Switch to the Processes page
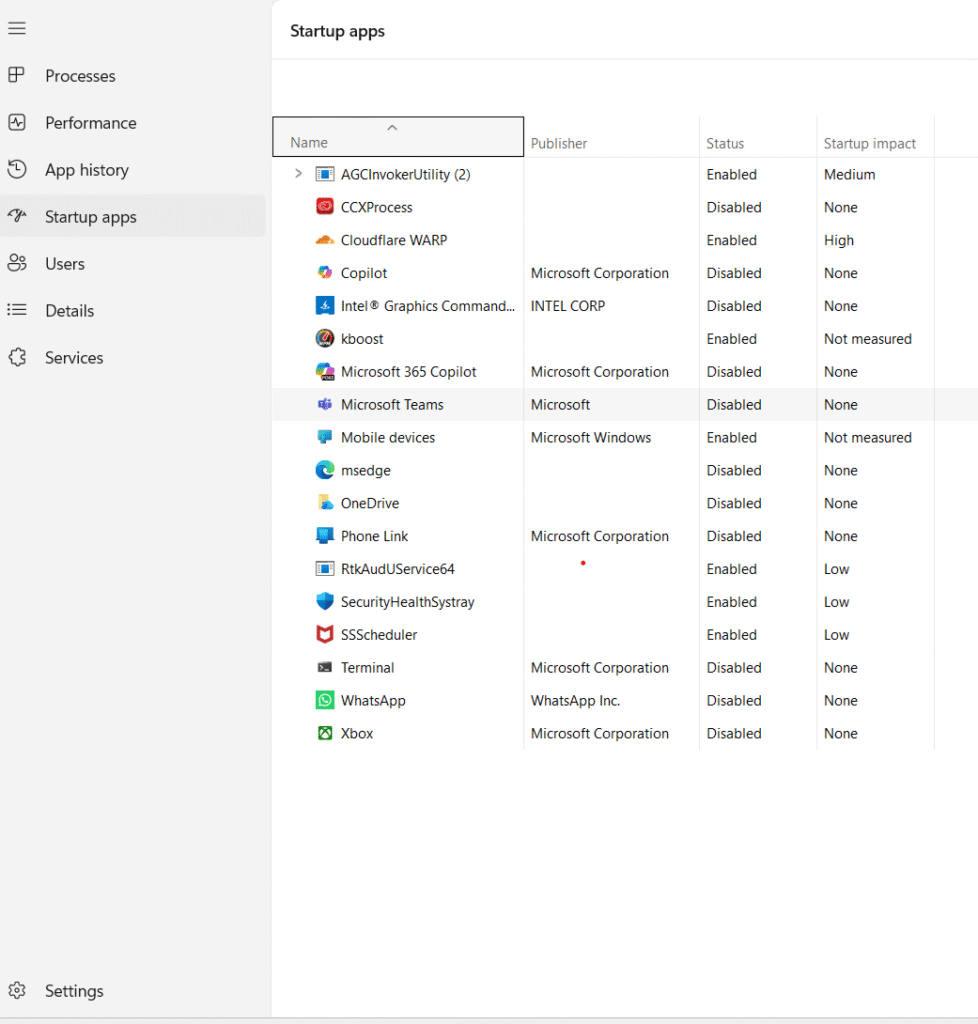Viewport: 978px width, 1024px height. point(80,75)
